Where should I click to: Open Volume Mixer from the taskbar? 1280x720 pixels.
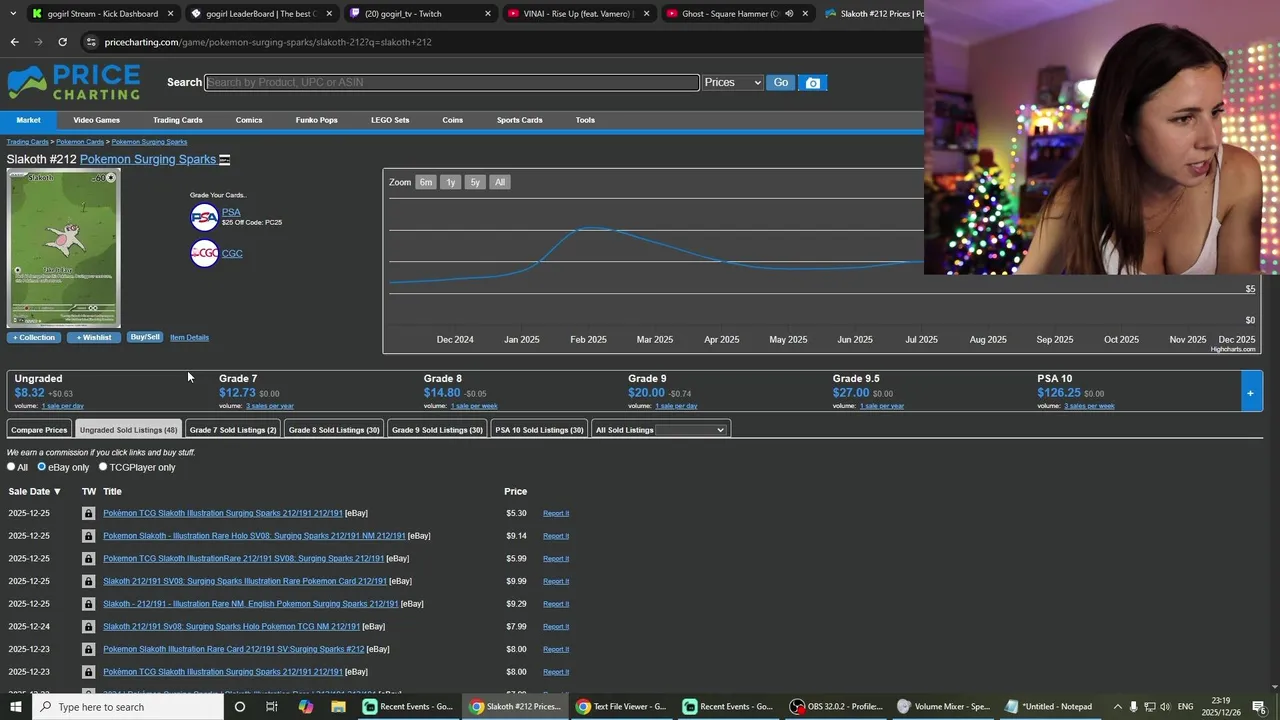(x=943, y=707)
